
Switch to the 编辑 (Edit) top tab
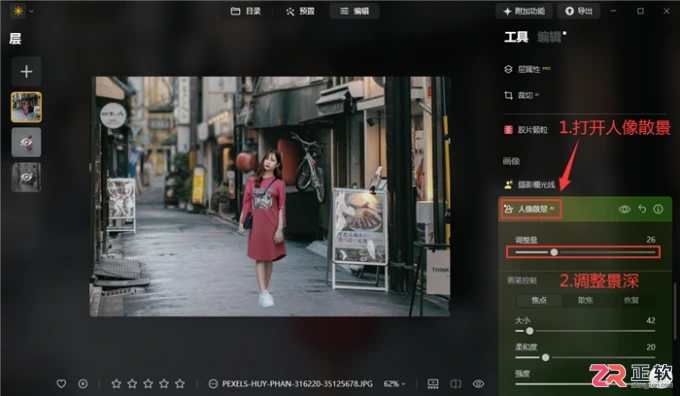coord(354,11)
